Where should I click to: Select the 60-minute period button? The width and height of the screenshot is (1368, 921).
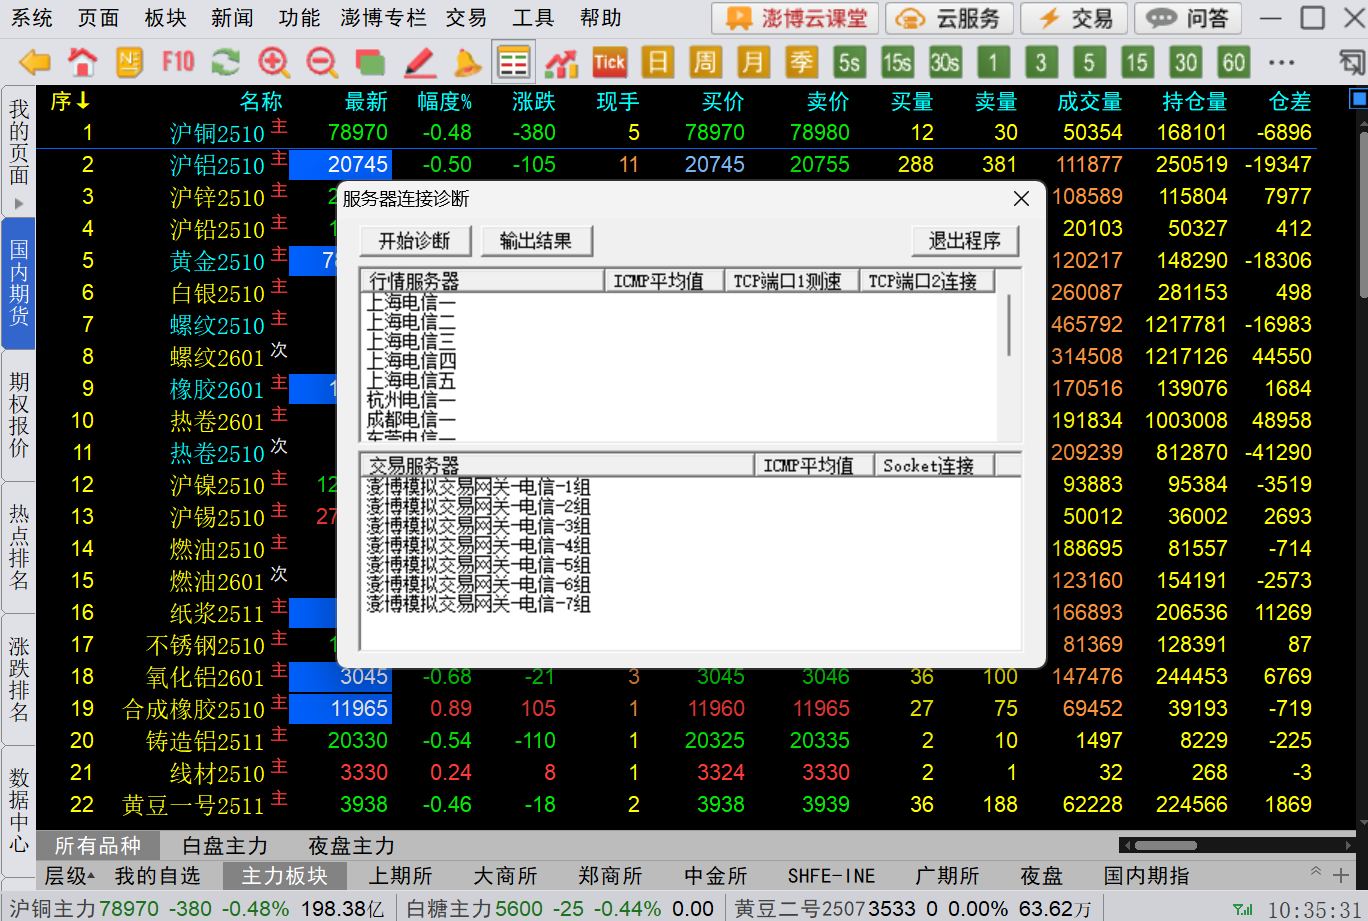coord(1233,63)
